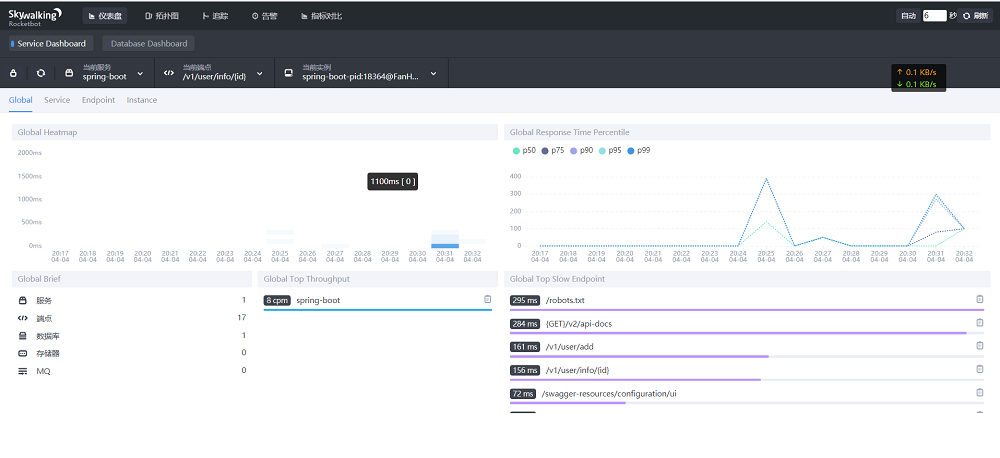This screenshot has height=458, width=1000.
Task: Open the 追踪 trace menu
Action: coord(215,16)
